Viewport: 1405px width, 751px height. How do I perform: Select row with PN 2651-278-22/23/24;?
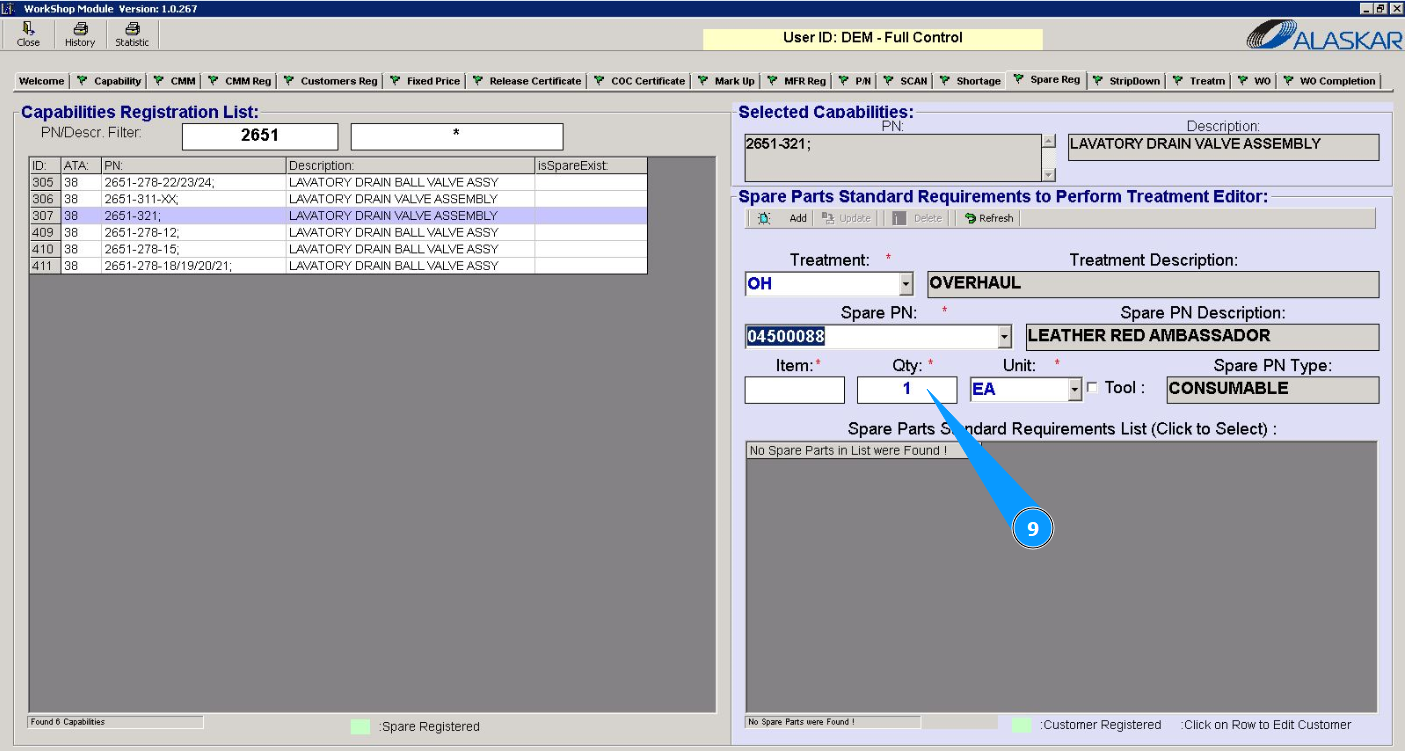pyautogui.click(x=338, y=182)
